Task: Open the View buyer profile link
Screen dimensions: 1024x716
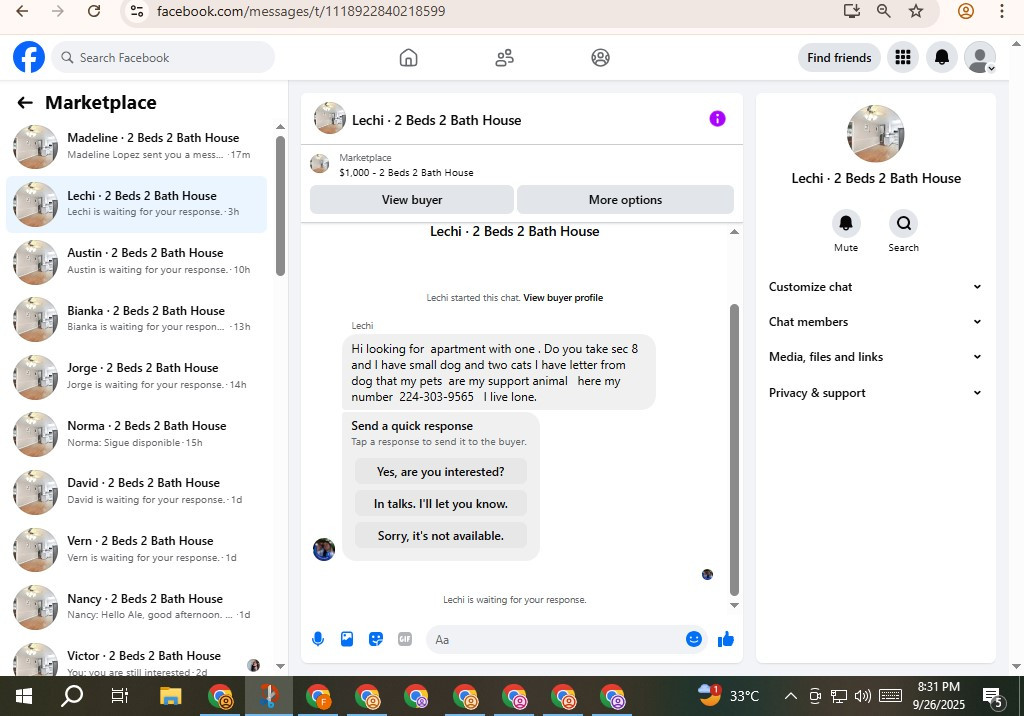Action: pyautogui.click(x=563, y=298)
